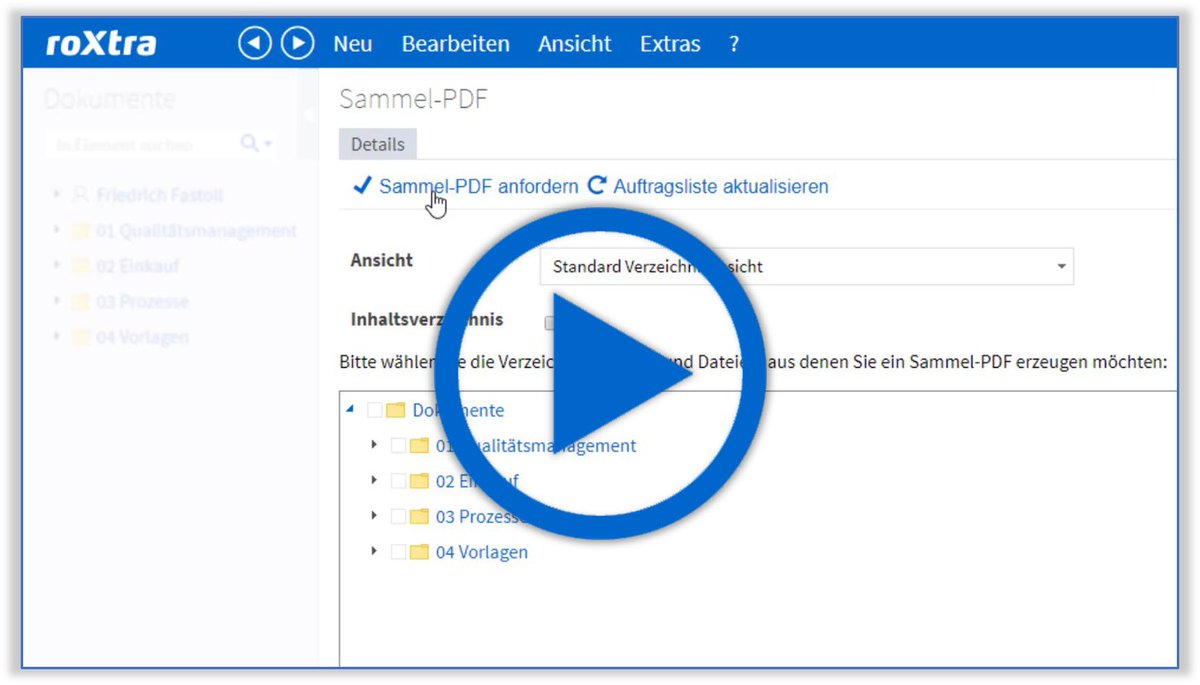Screen dimensions: 1200x685
Task: Check the 03 Prozesse tree checkbox
Action: point(398,517)
